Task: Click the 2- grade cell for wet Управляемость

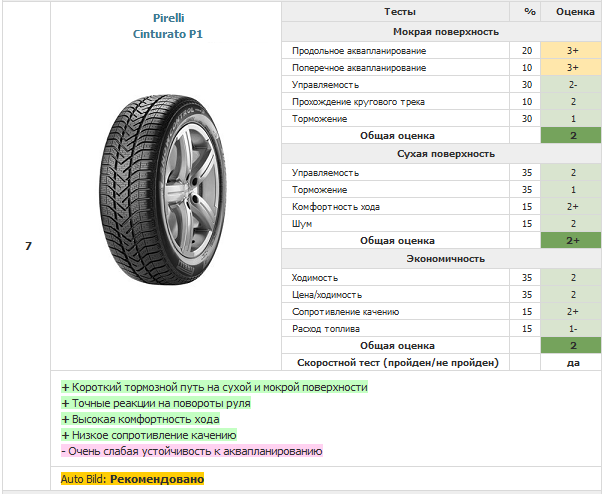Action: pos(571,84)
